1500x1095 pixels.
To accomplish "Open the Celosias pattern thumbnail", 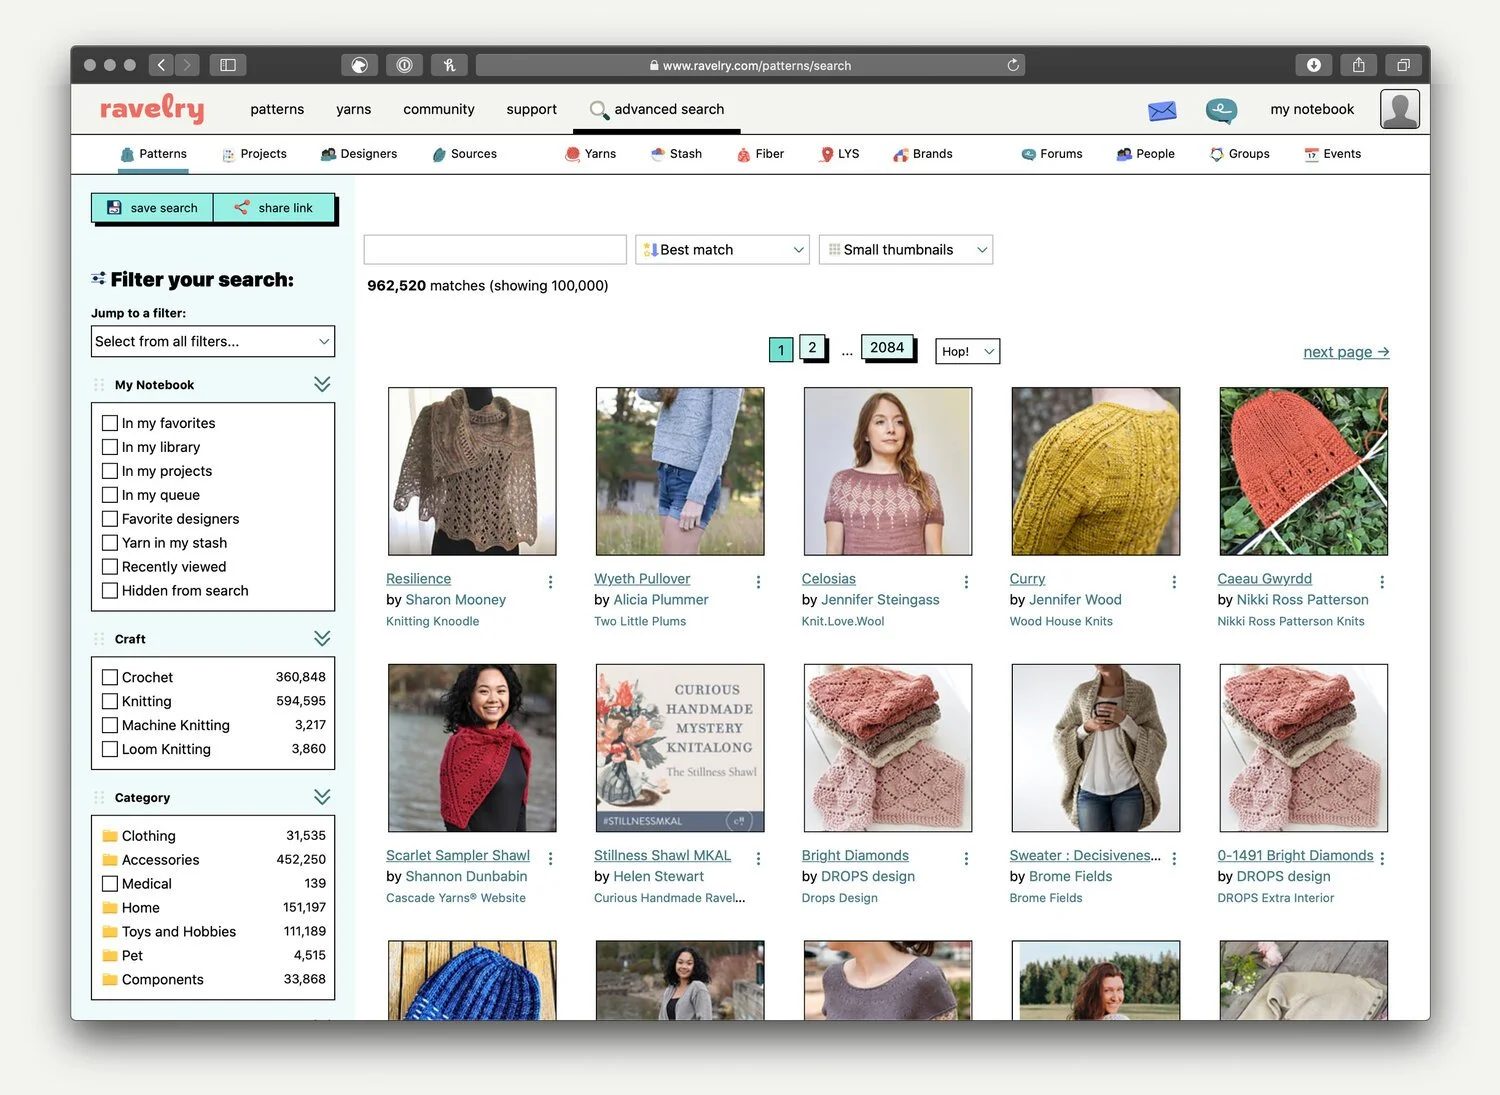I will 888,471.
